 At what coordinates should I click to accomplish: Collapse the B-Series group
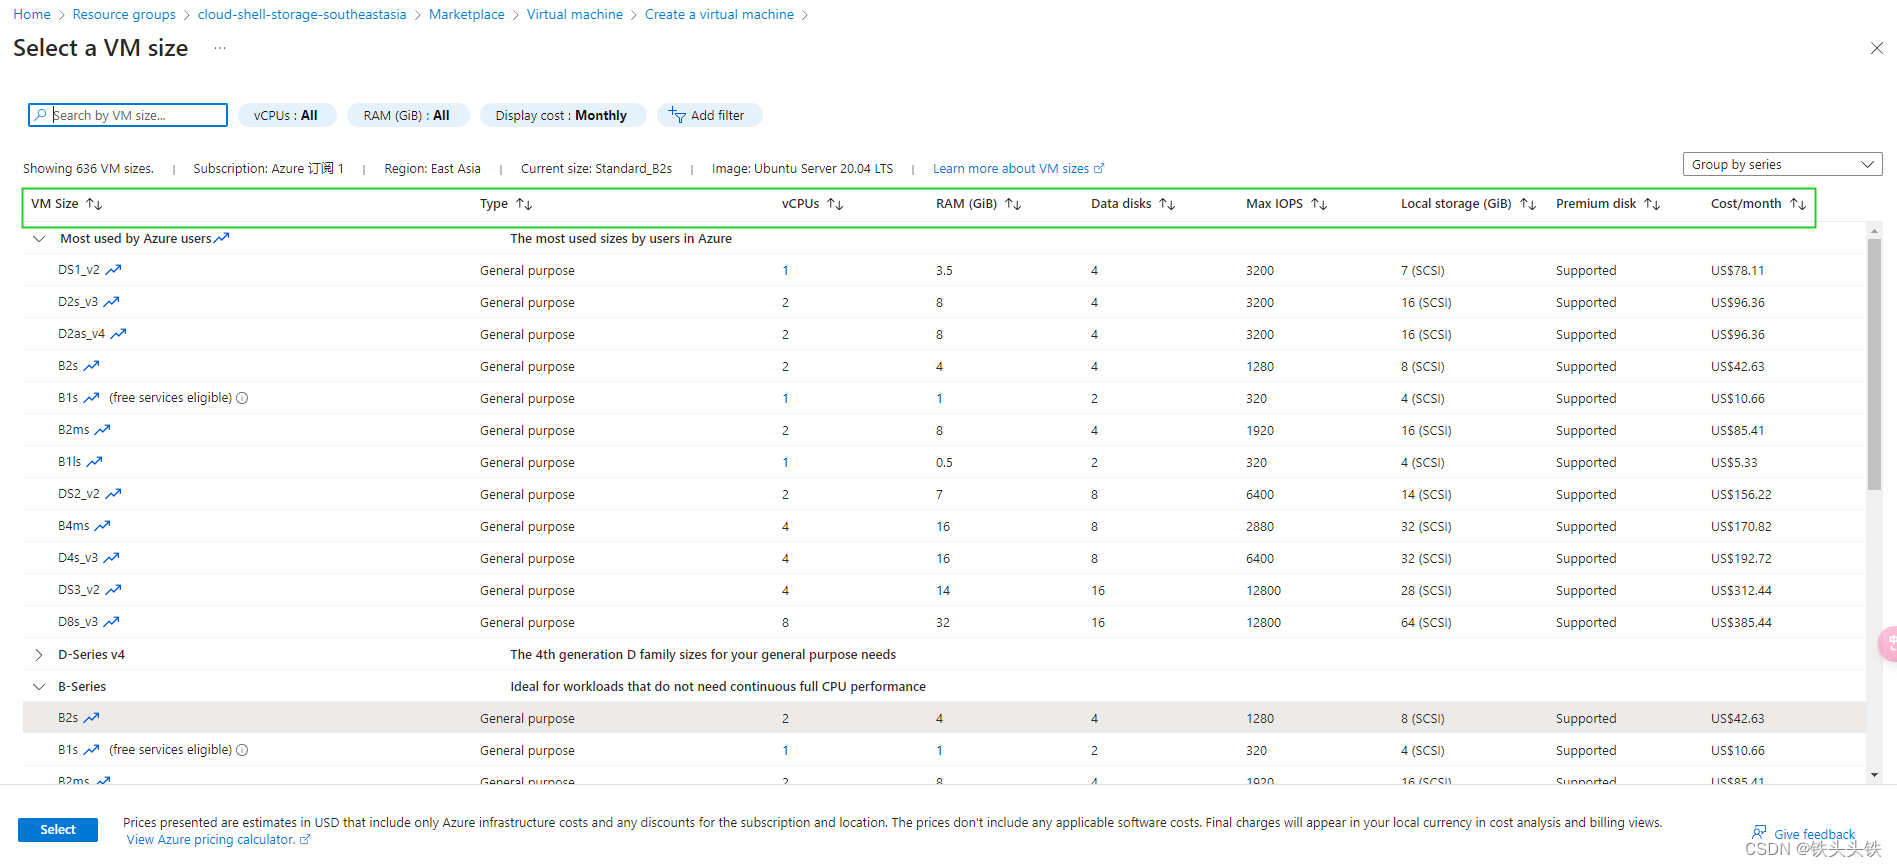[39, 687]
